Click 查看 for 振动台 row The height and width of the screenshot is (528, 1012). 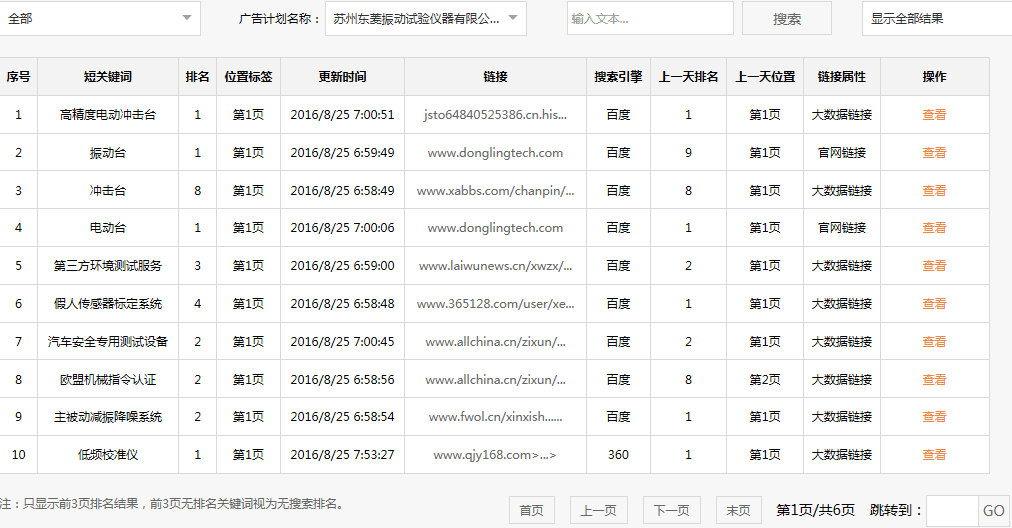pos(934,153)
